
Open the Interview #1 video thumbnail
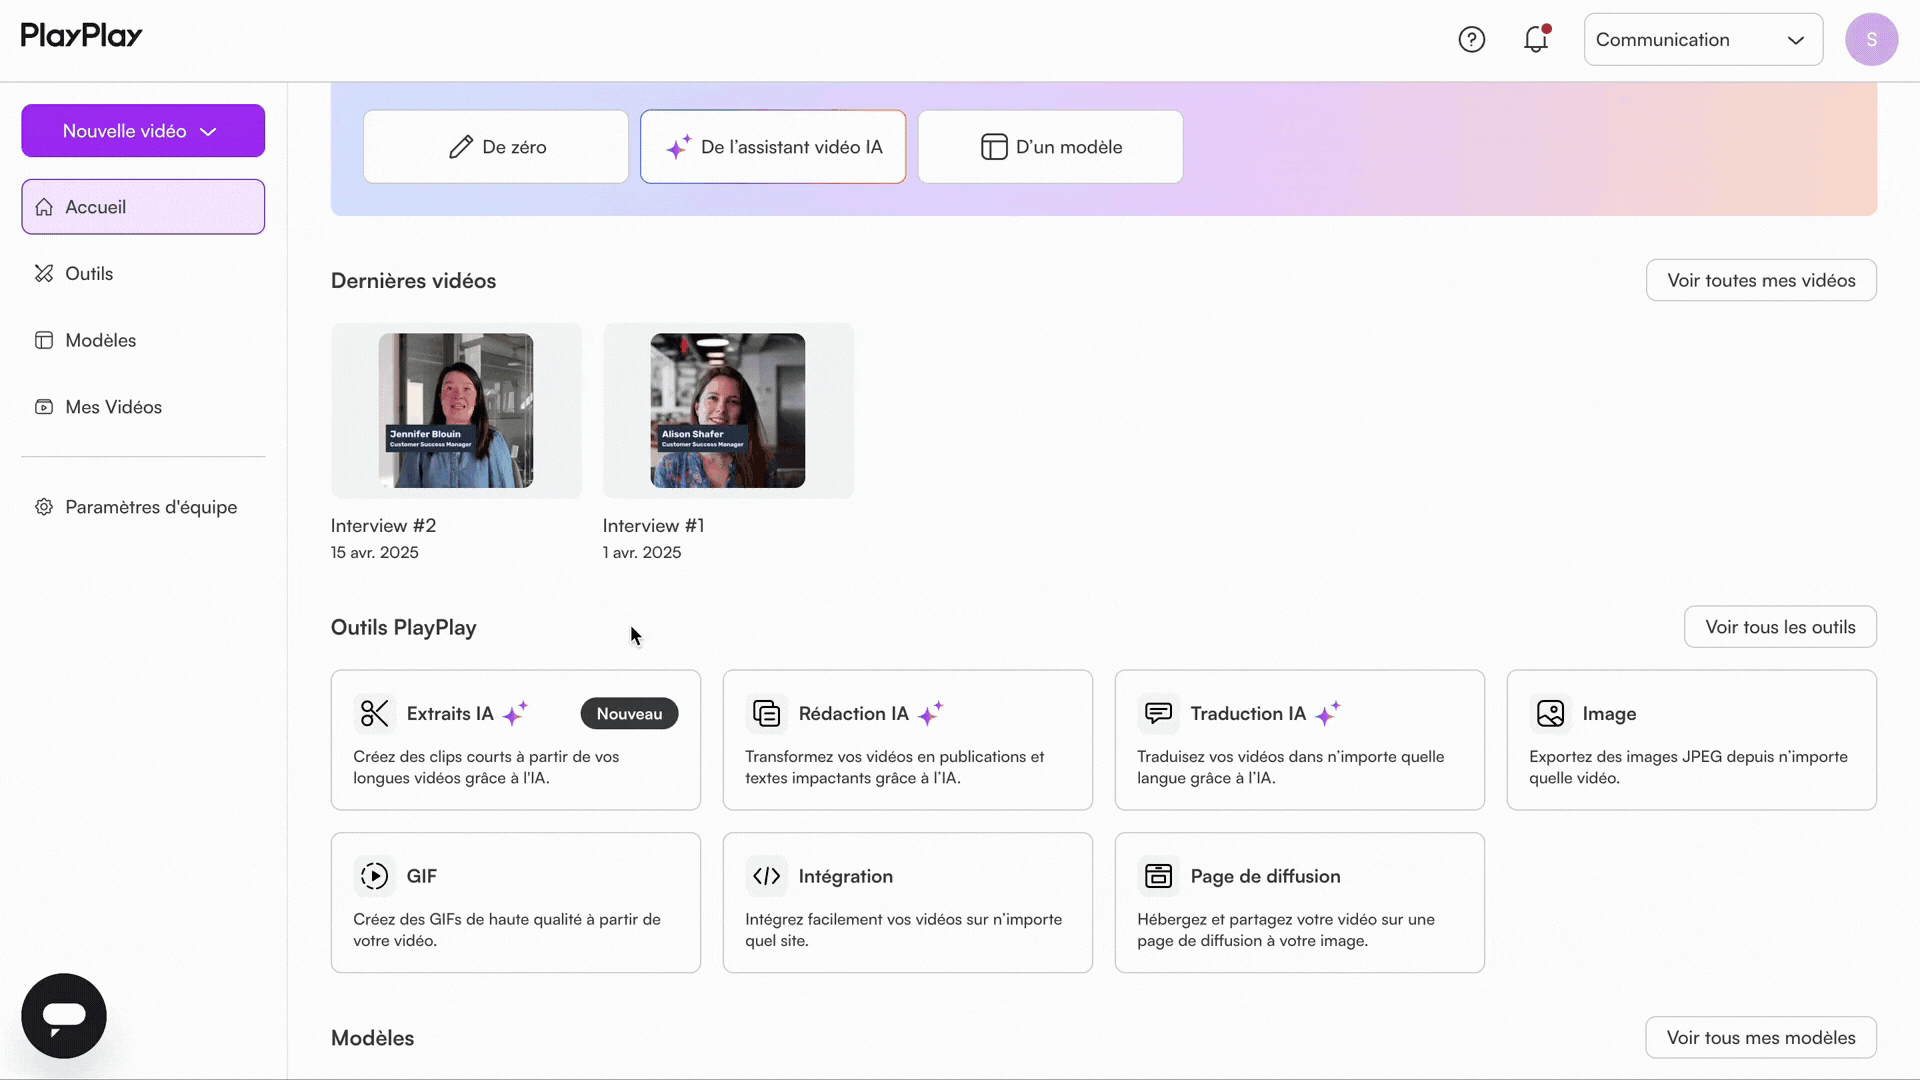pos(728,411)
